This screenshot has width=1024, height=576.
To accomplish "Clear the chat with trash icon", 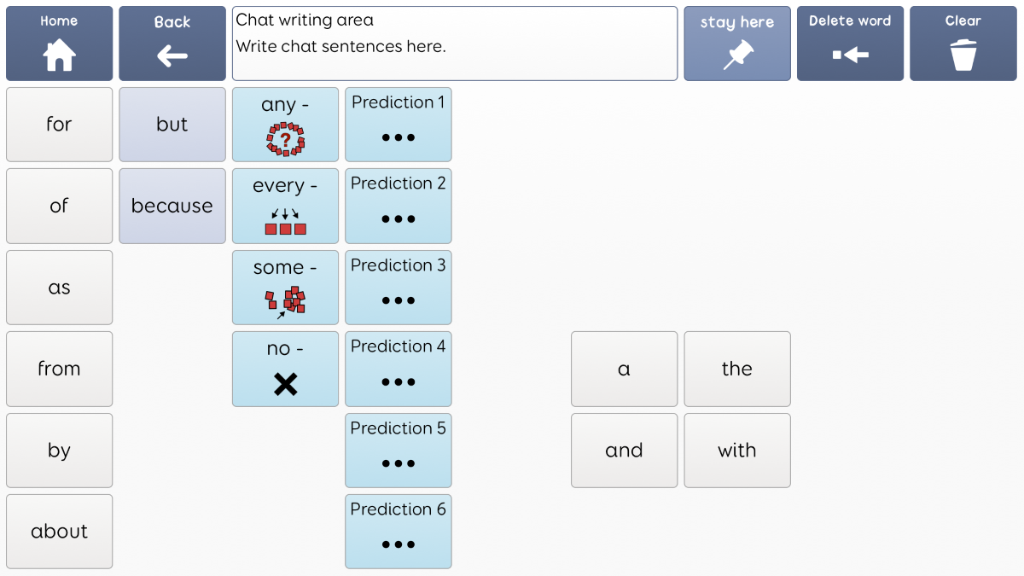I will pos(963,44).
